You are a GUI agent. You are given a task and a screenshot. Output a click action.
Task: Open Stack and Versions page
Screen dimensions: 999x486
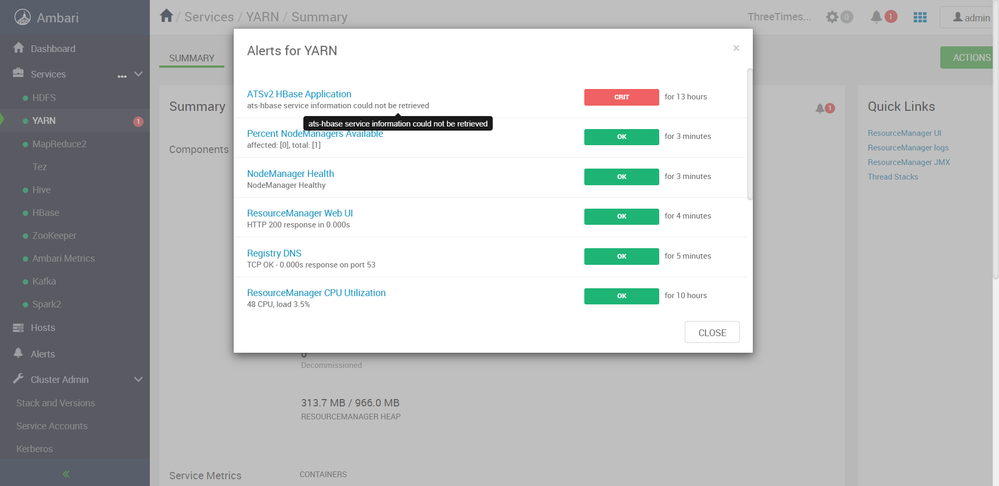click(x=55, y=403)
